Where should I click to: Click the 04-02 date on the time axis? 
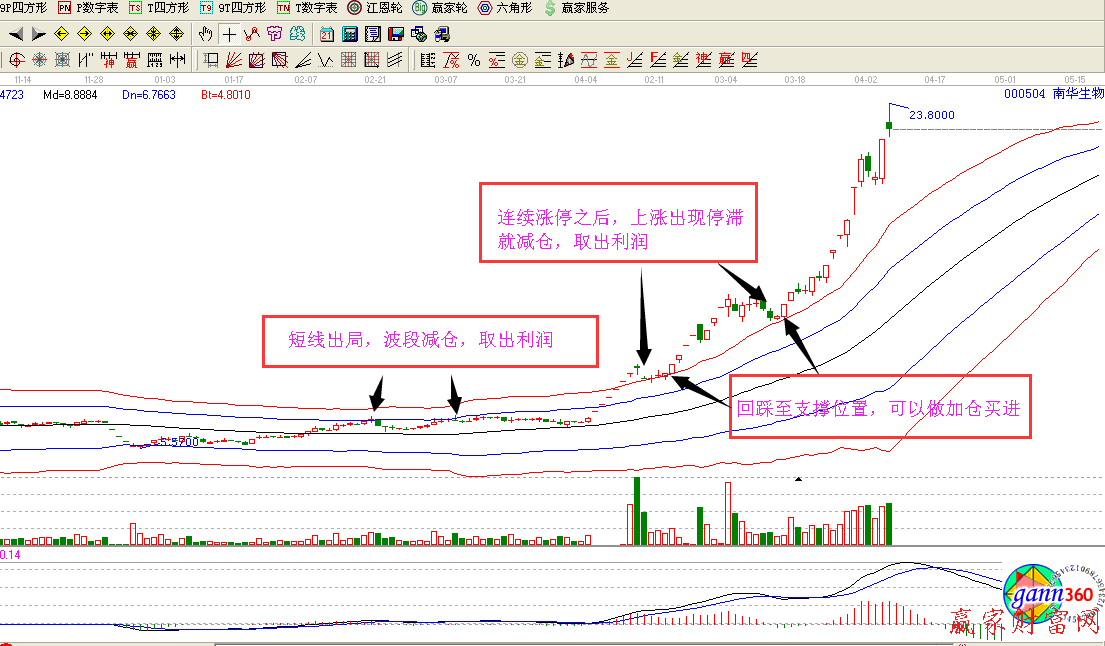tap(866, 80)
